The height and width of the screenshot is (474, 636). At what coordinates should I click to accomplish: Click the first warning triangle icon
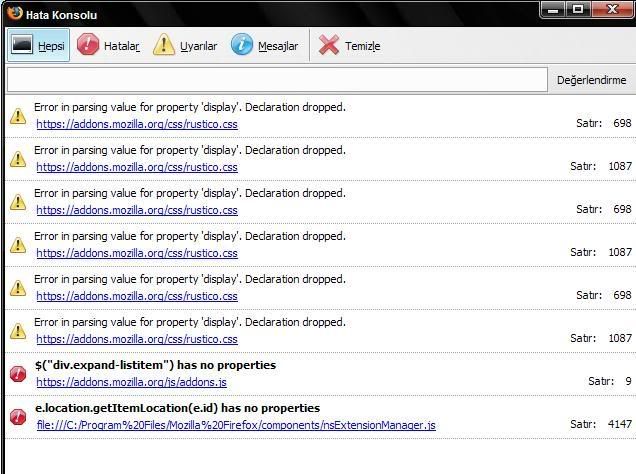pyautogui.click(x=18, y=116)
